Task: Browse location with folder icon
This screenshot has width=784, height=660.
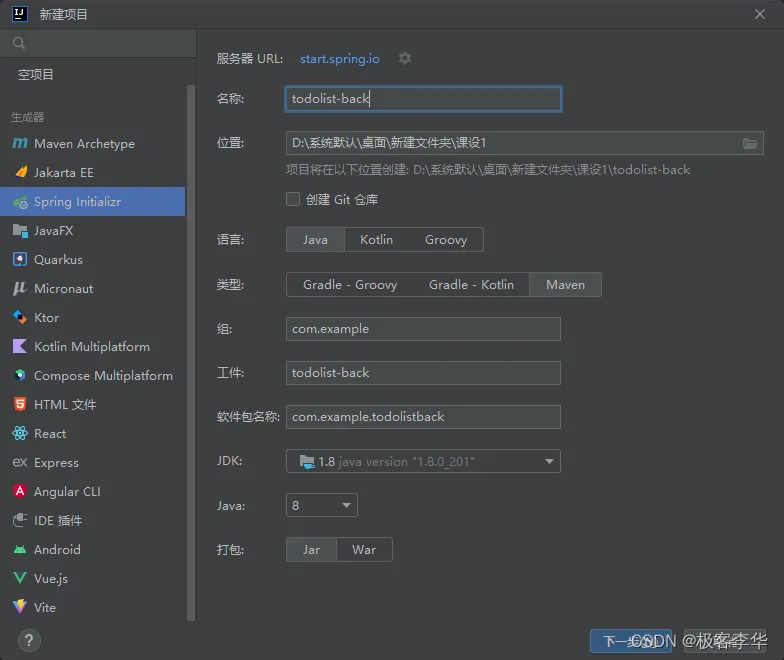Action: [x=750, y=144]
